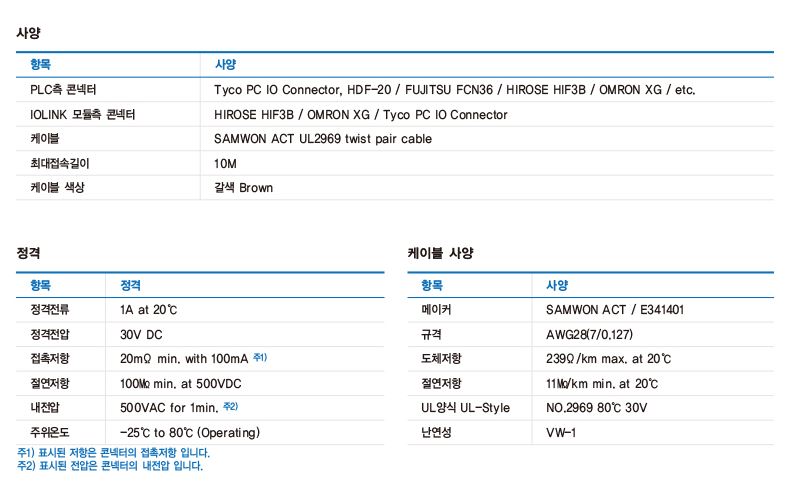Click '항목' header in the 정격 table
Viewport: 788px width, 501px height.
[x=40, y=285]
